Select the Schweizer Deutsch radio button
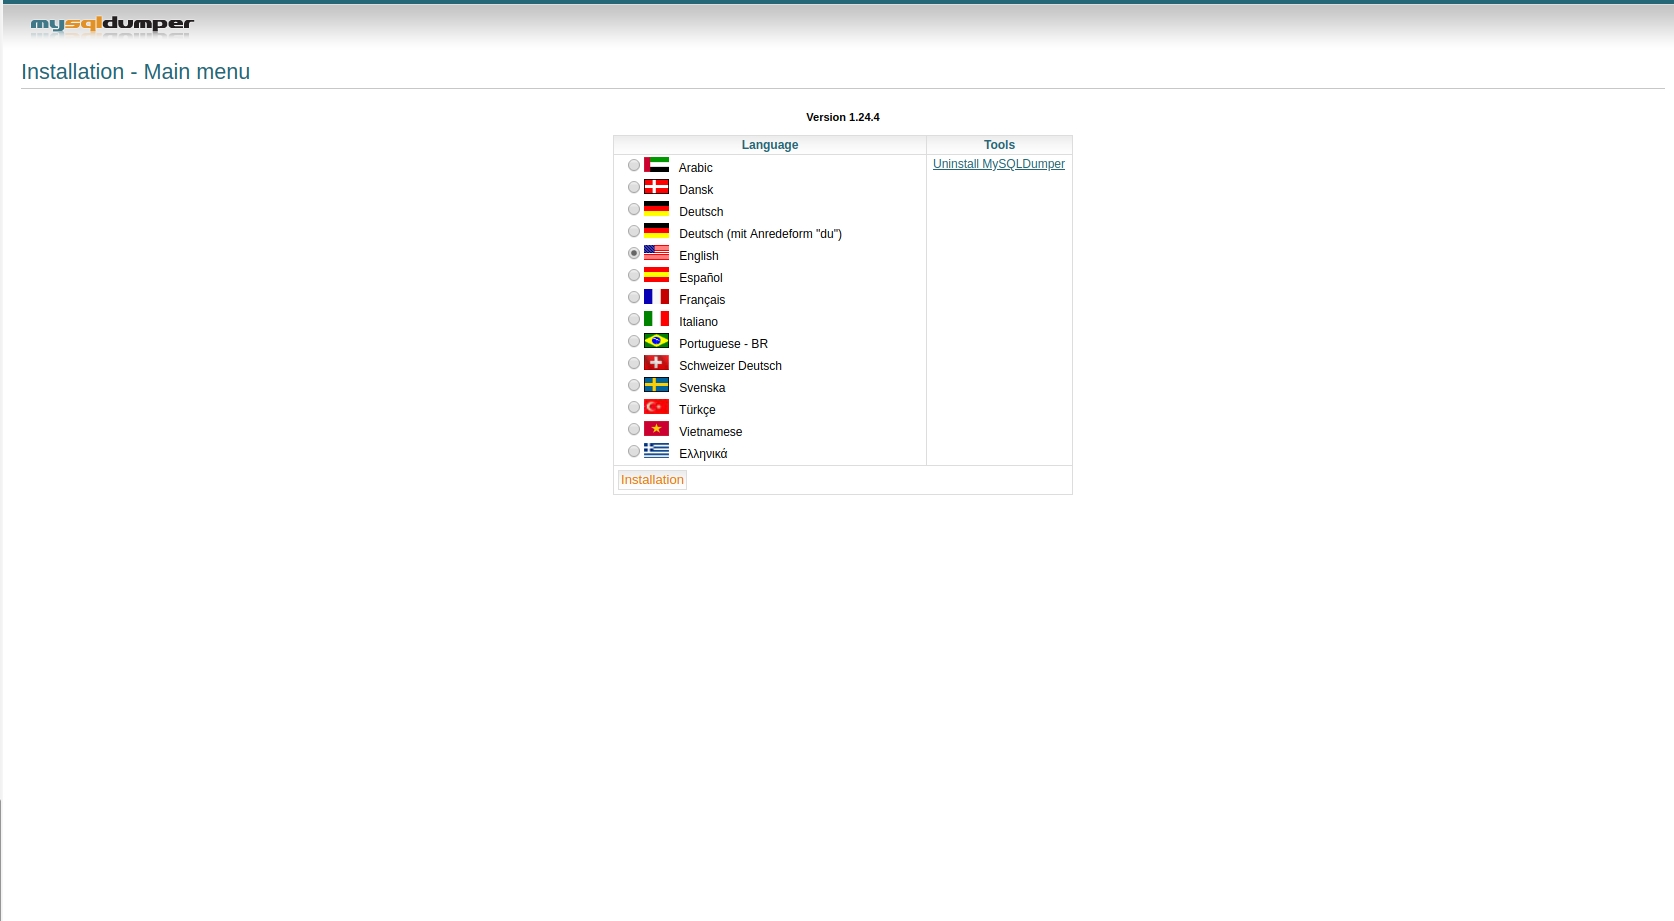Viewport: 1674px width, 921px height. (x=634, y=363)
